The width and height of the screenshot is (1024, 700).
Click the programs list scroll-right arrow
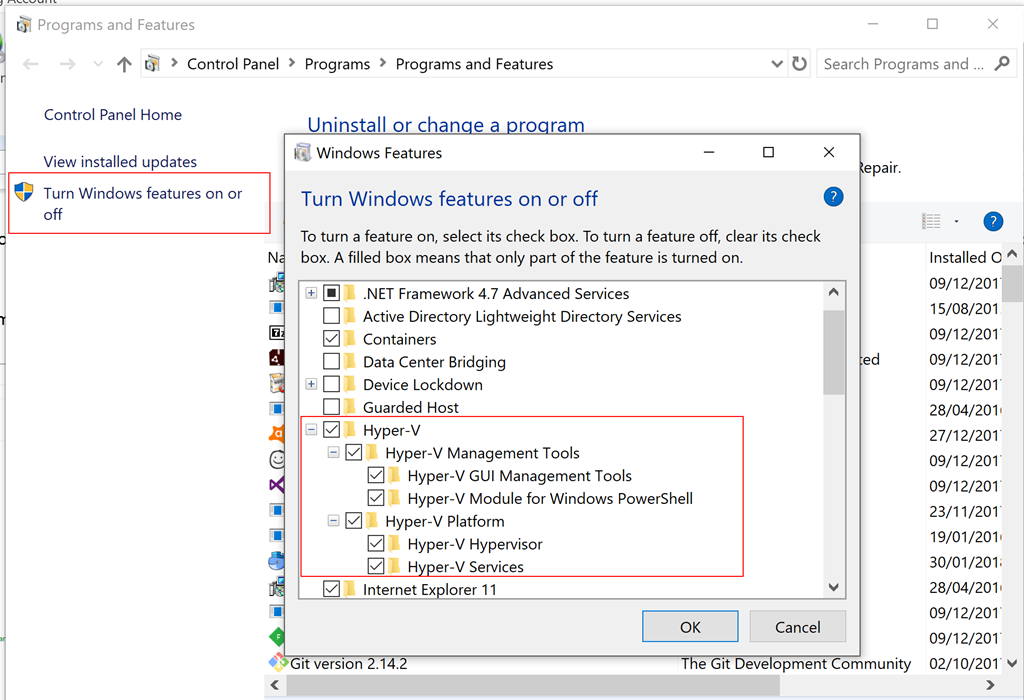(x=990, y=685)
